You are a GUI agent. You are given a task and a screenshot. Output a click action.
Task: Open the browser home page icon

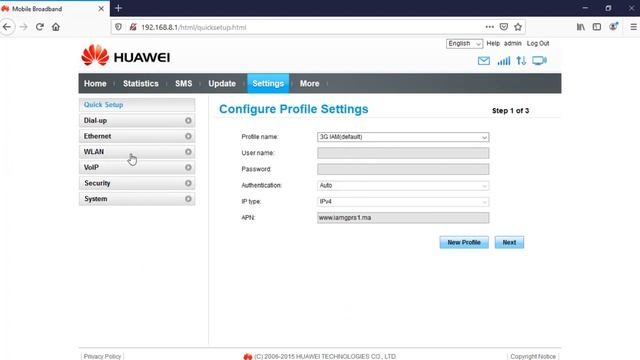coord(56,27)
